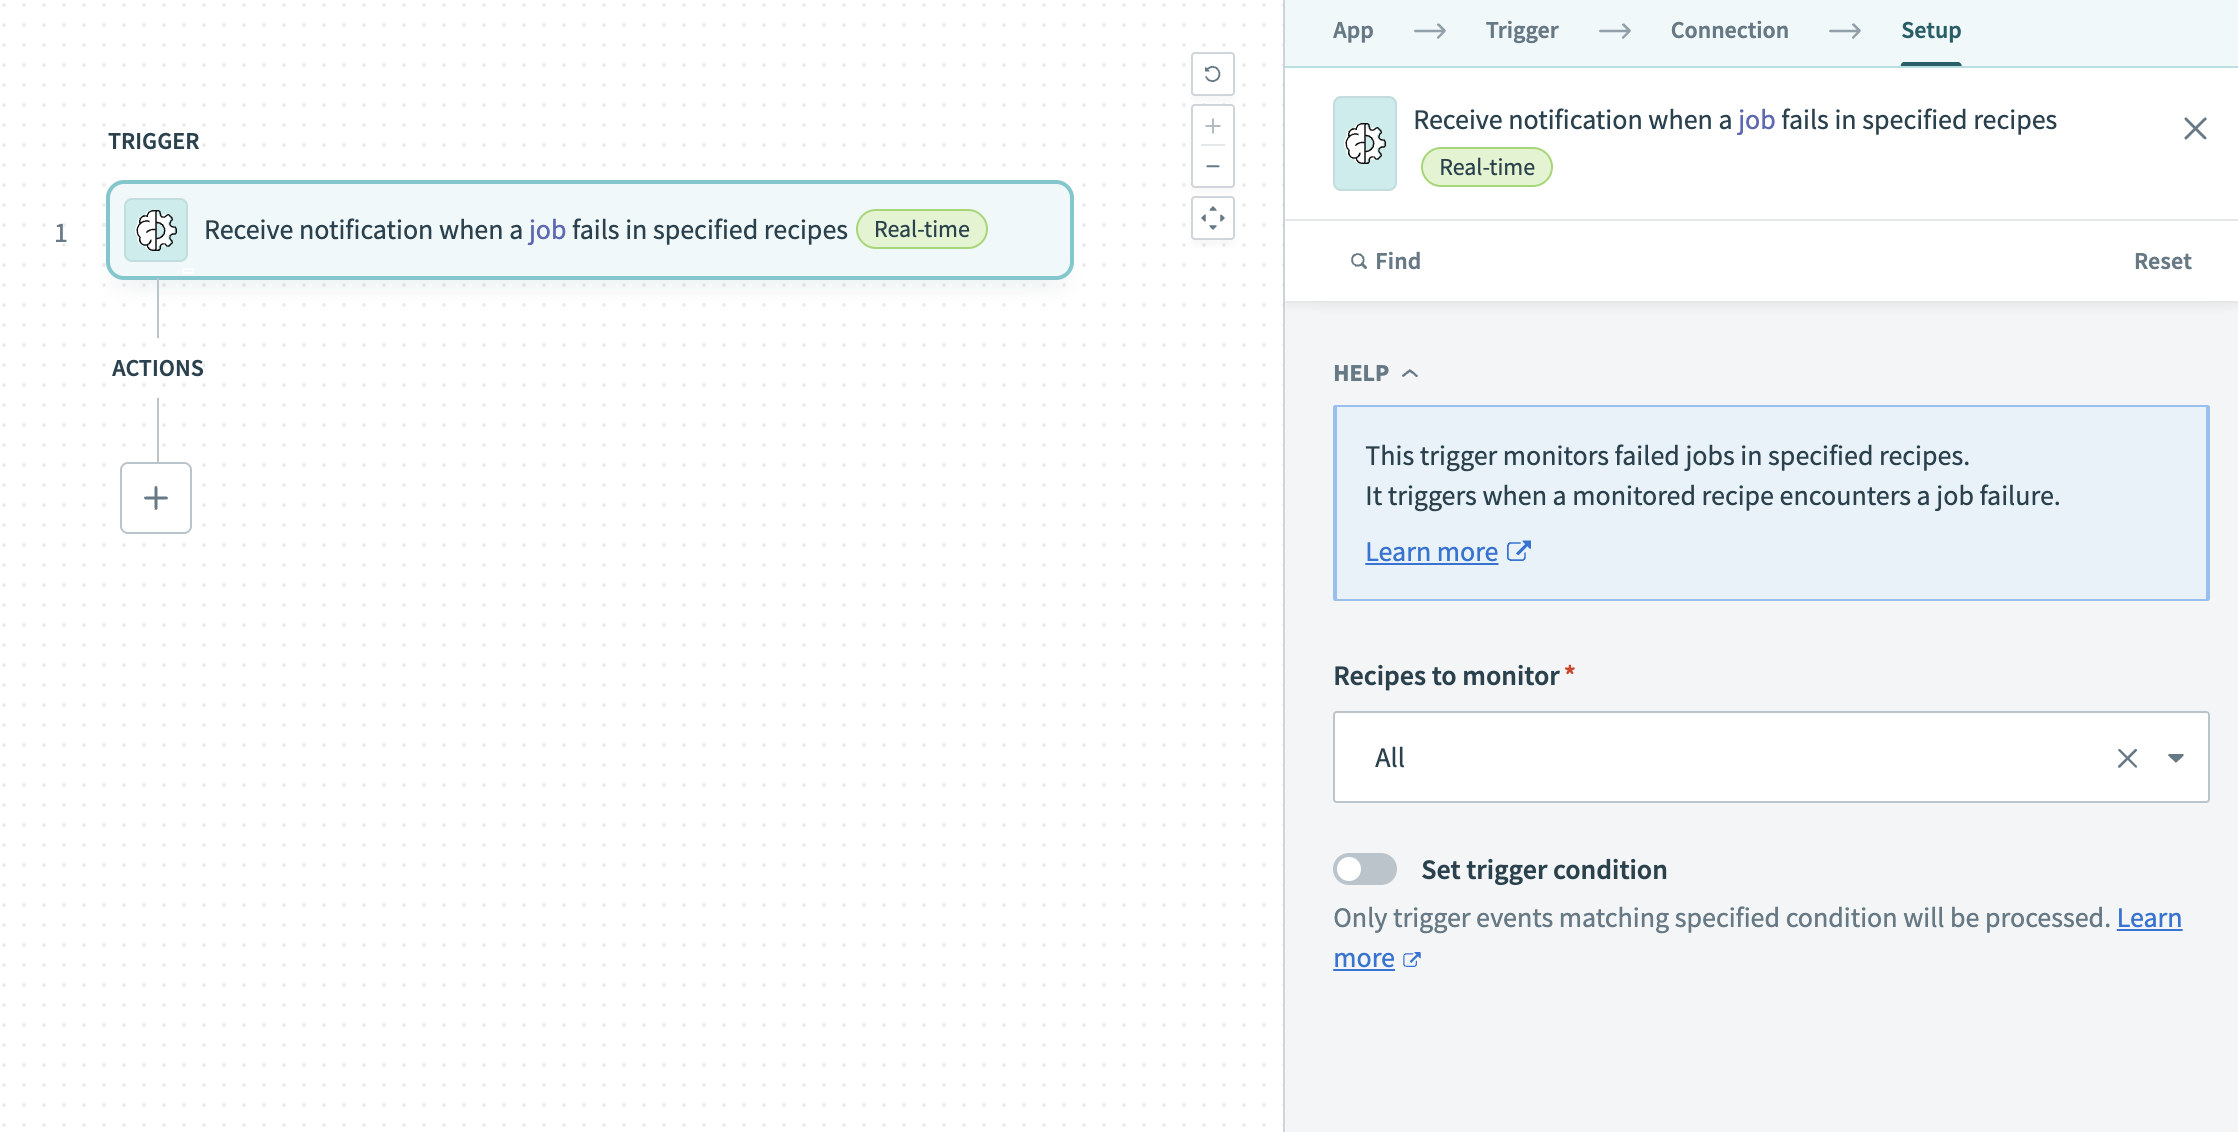Click the Reset button in the setup panel
Viewport: 2238px width, 1132px height.
2162,260
